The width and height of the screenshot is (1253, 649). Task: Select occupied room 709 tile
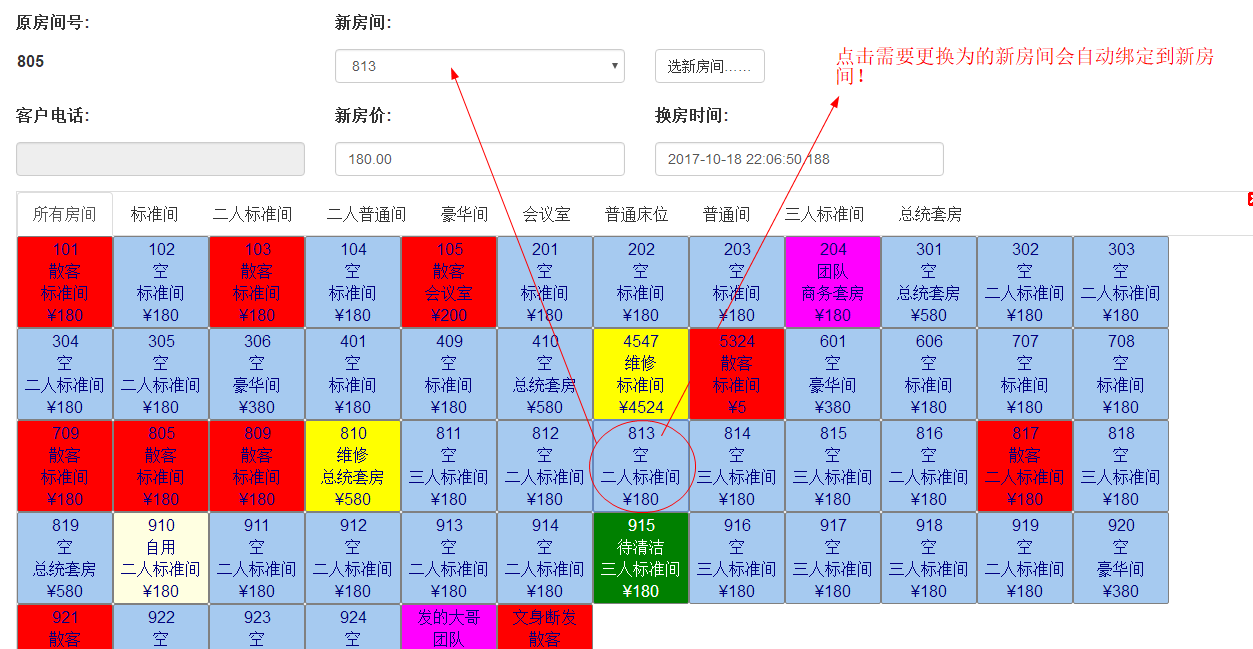[65, 466]
